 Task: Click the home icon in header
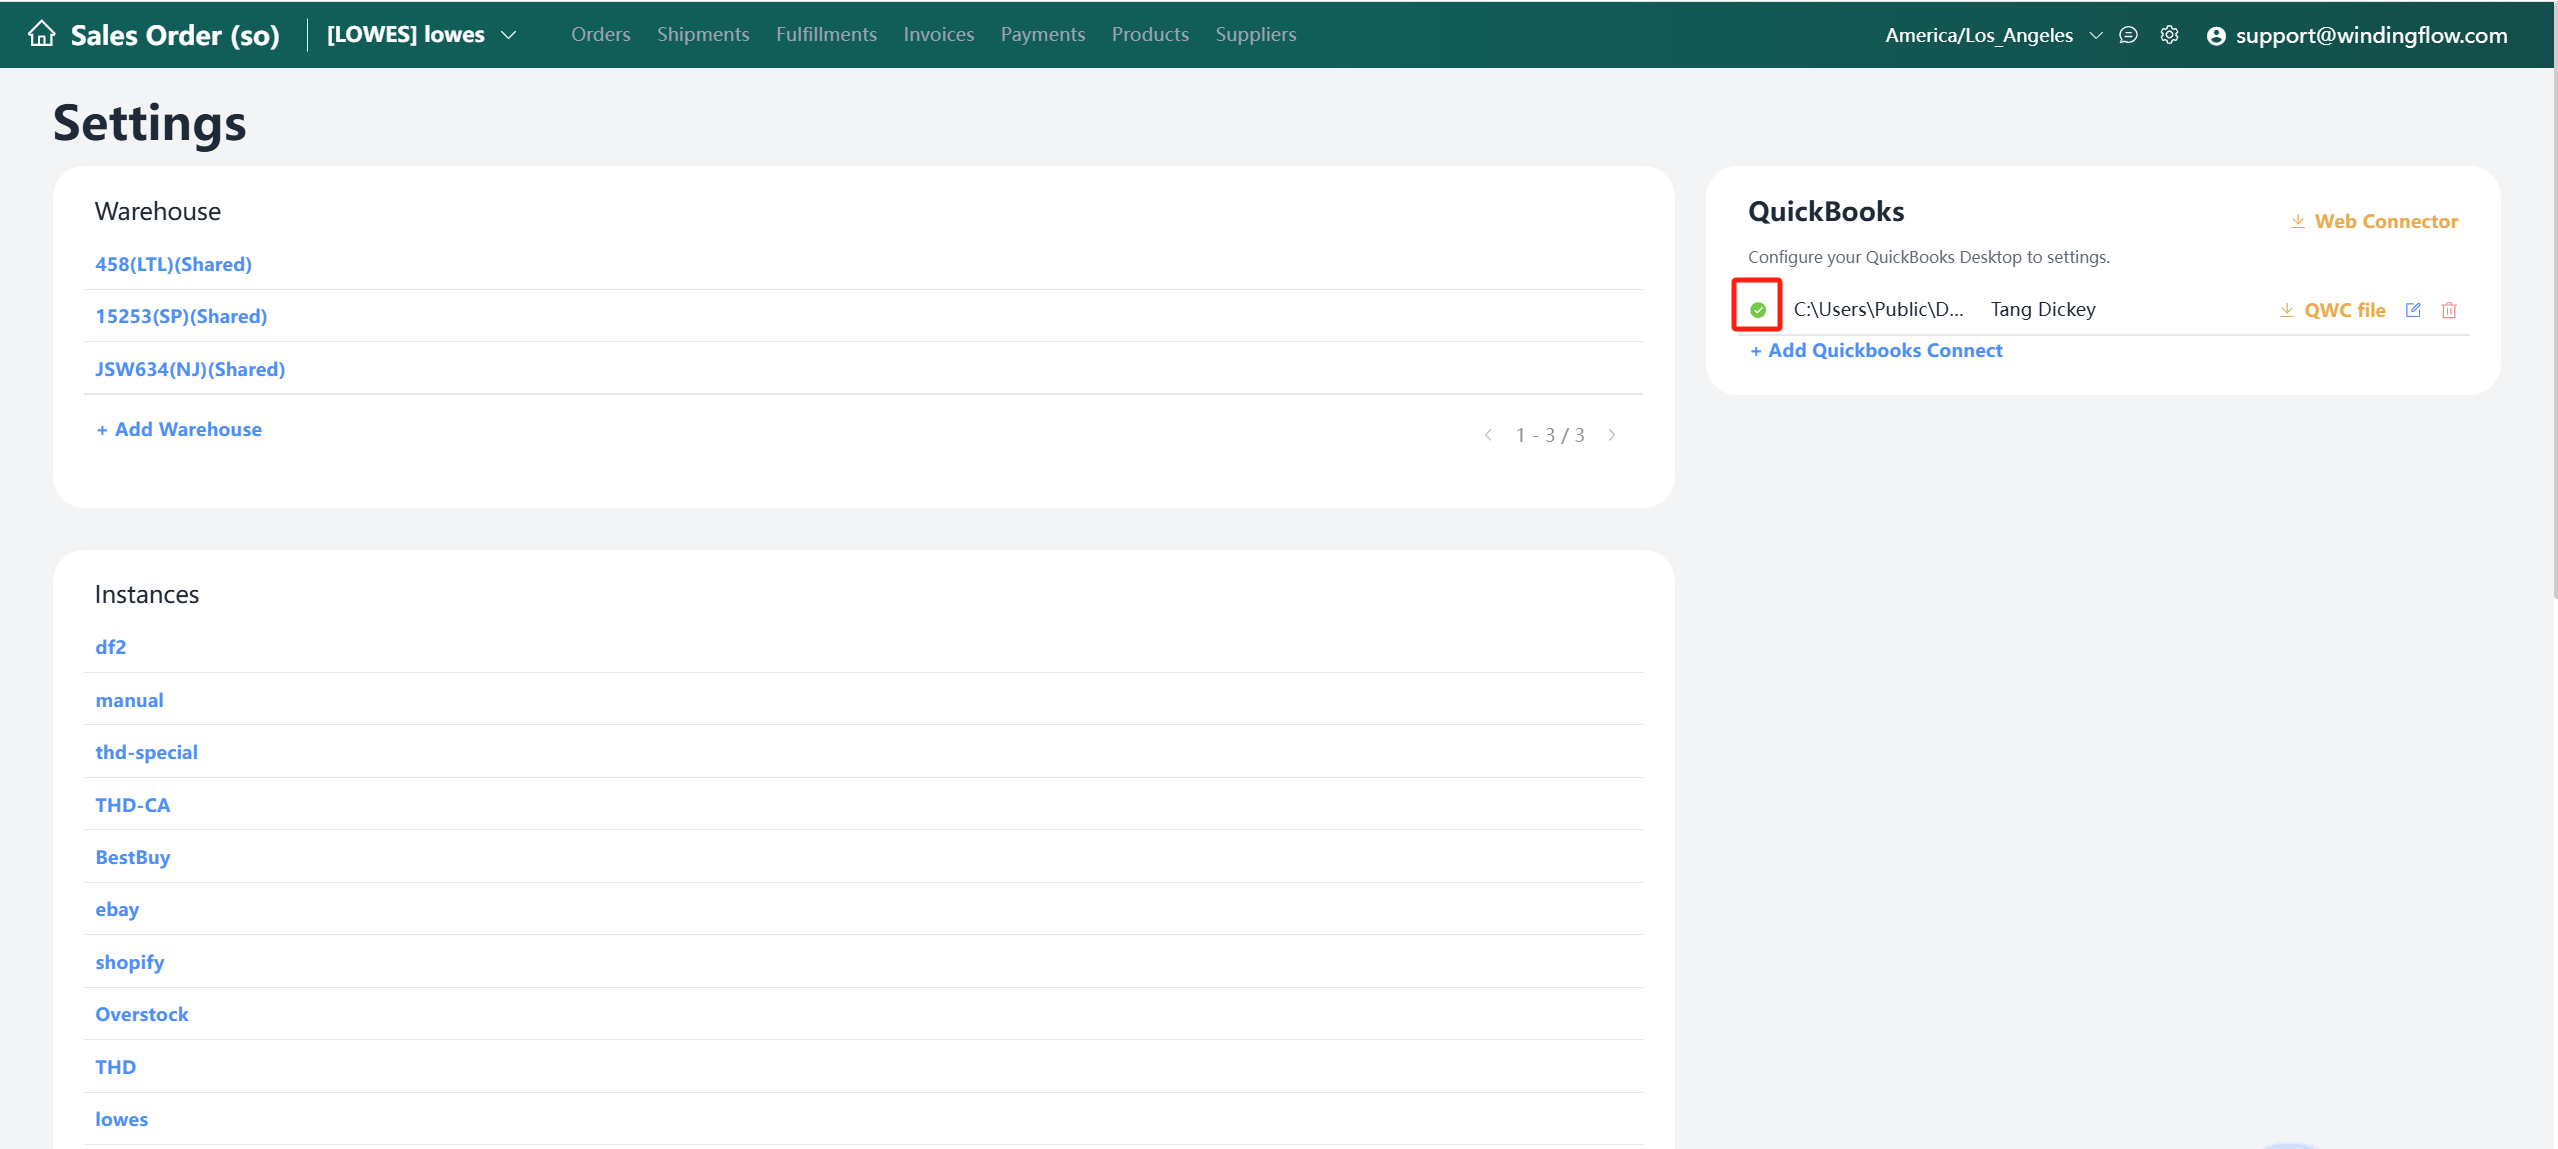41,34
